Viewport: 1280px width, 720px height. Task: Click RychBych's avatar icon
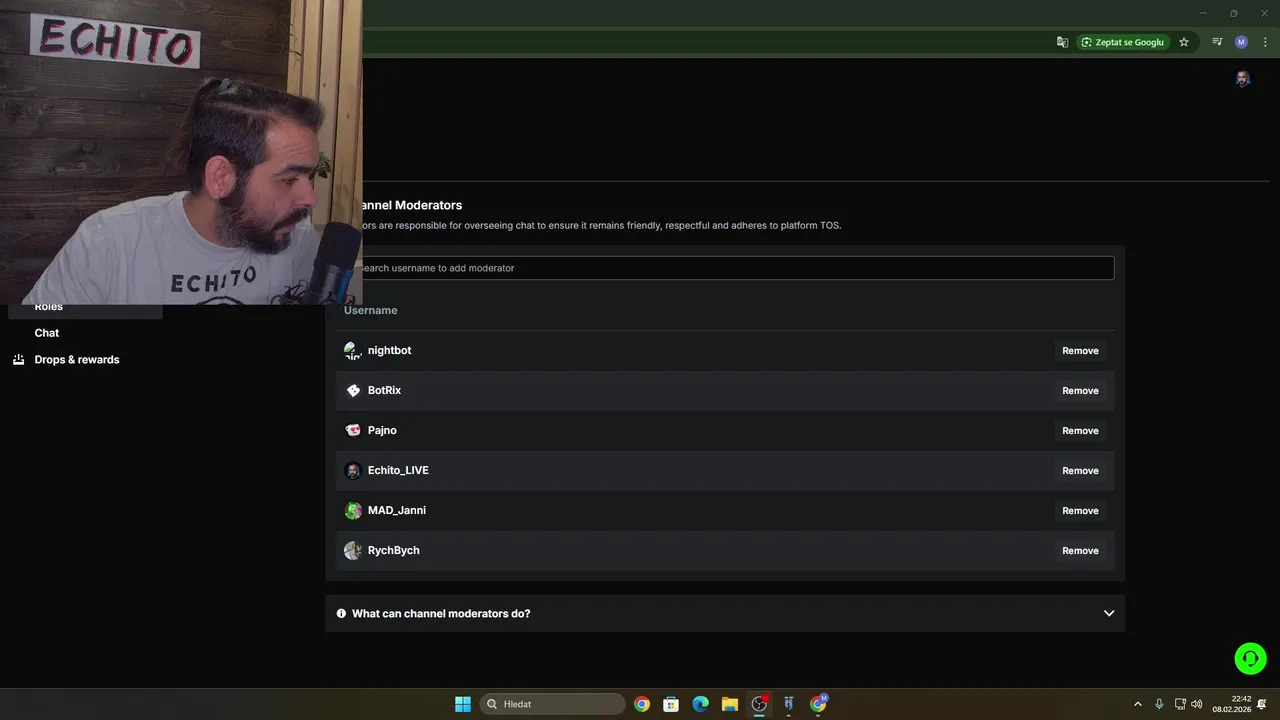(353, 550)
